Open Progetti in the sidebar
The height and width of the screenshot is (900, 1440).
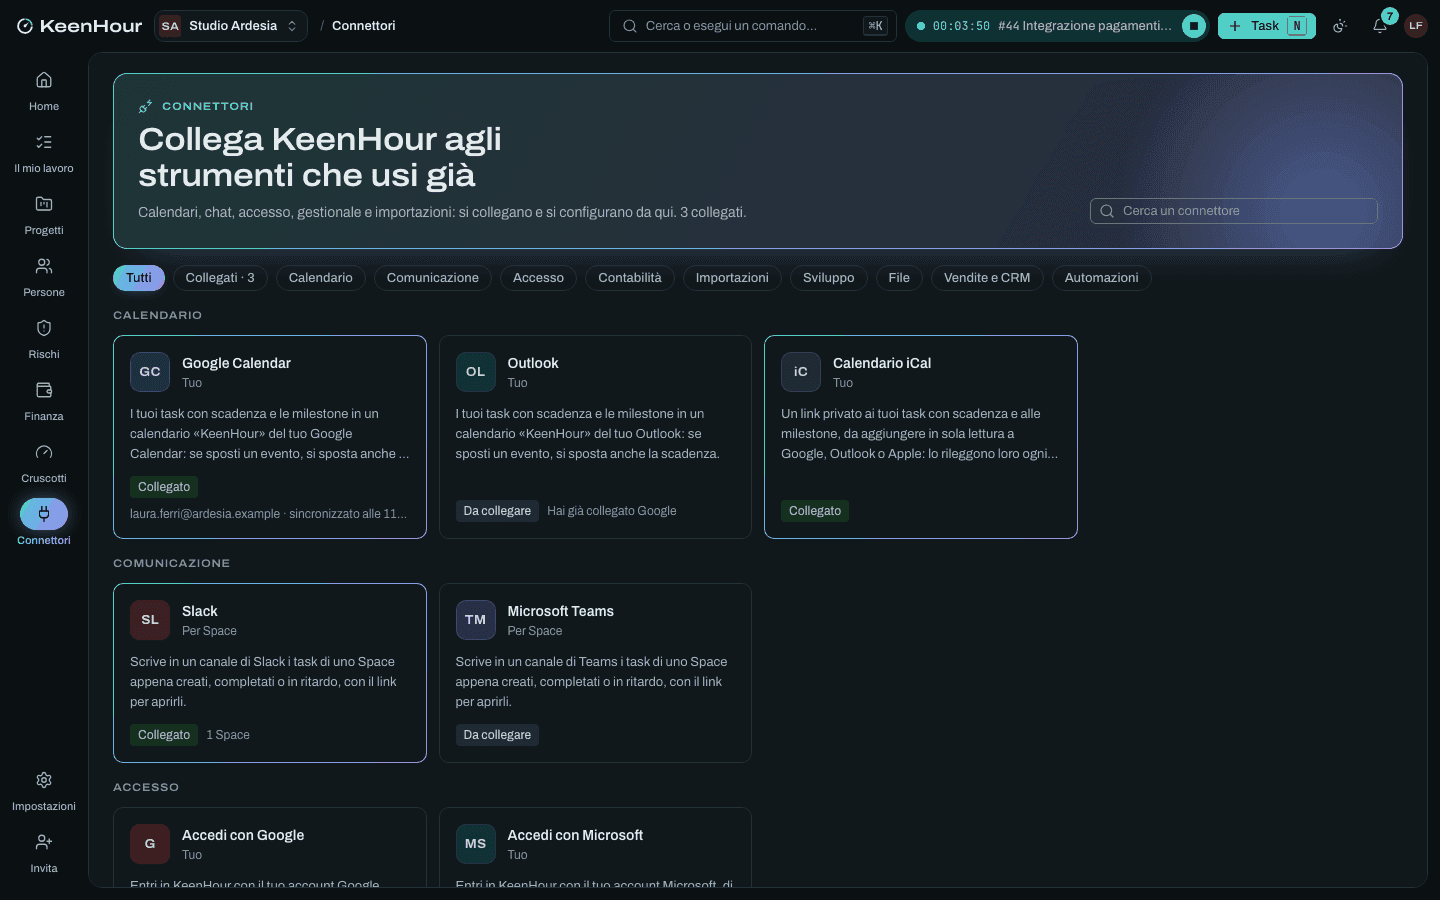pyautogui.click(x=44, y=215)
